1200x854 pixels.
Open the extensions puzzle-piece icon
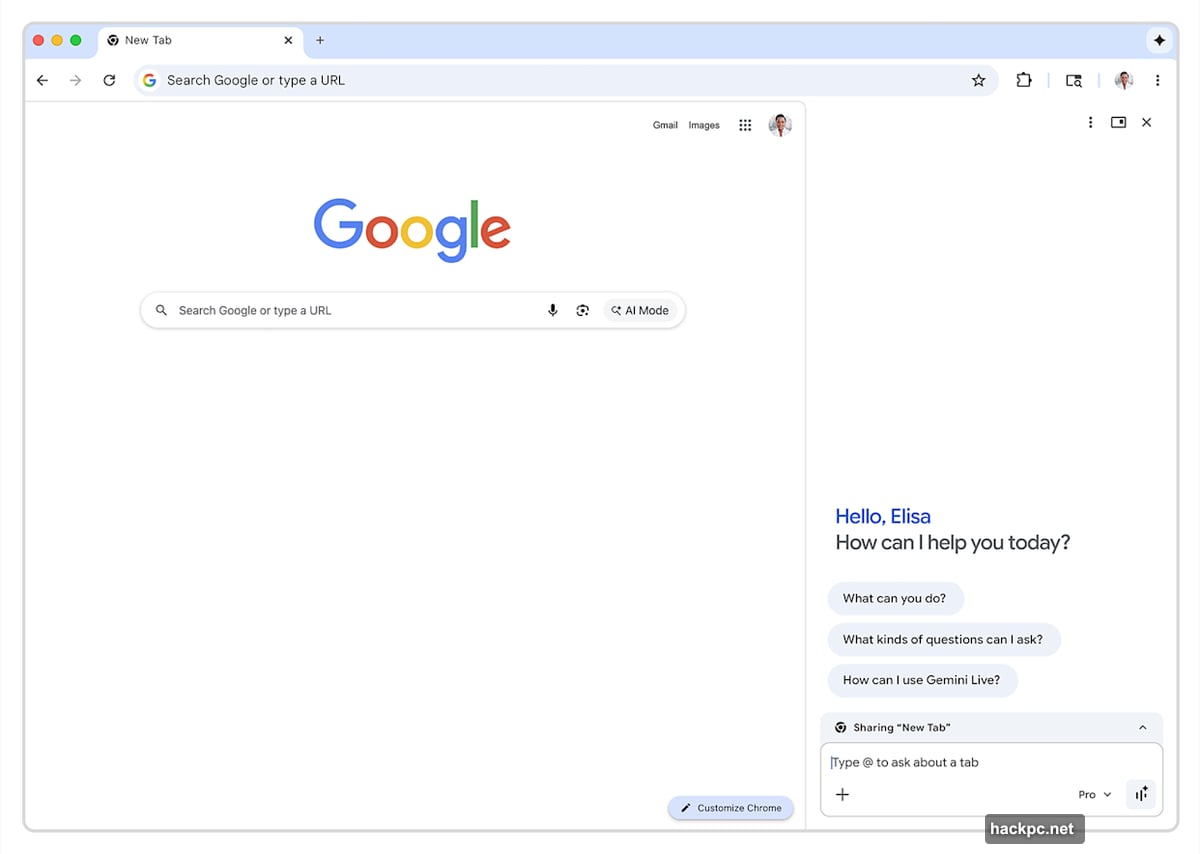point(1024,80)
